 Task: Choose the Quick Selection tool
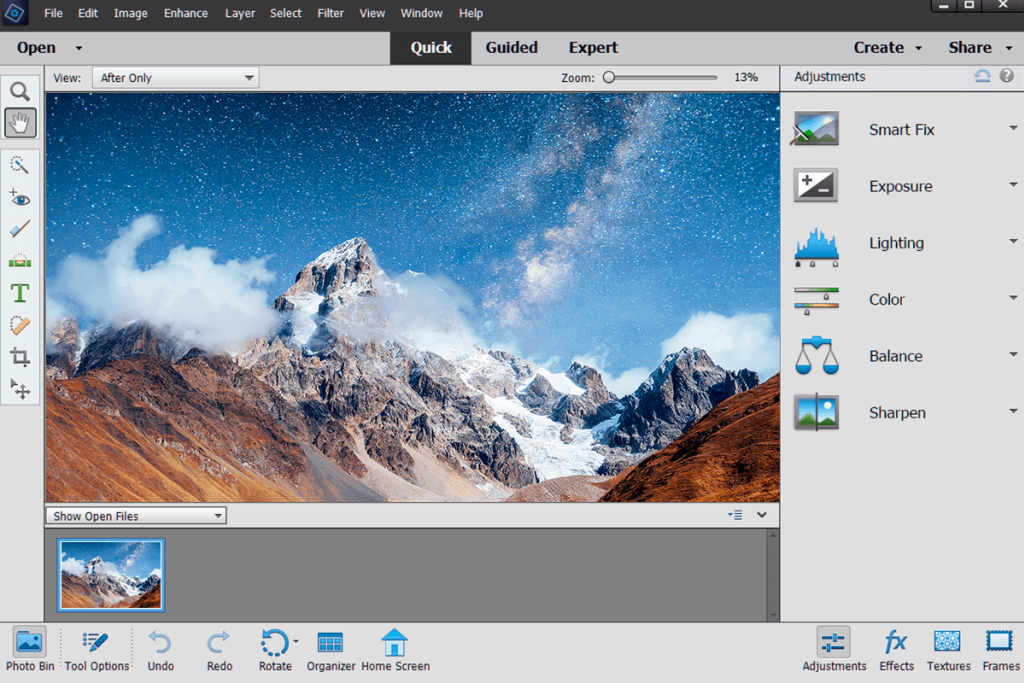pos(20,165)
